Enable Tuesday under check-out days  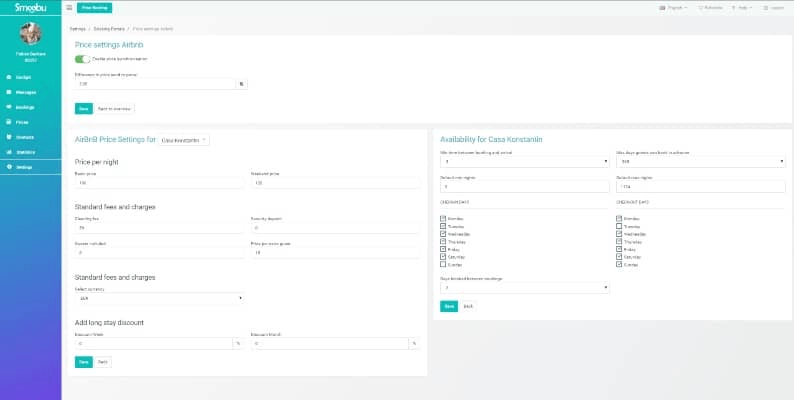click(x=619, y=226)
